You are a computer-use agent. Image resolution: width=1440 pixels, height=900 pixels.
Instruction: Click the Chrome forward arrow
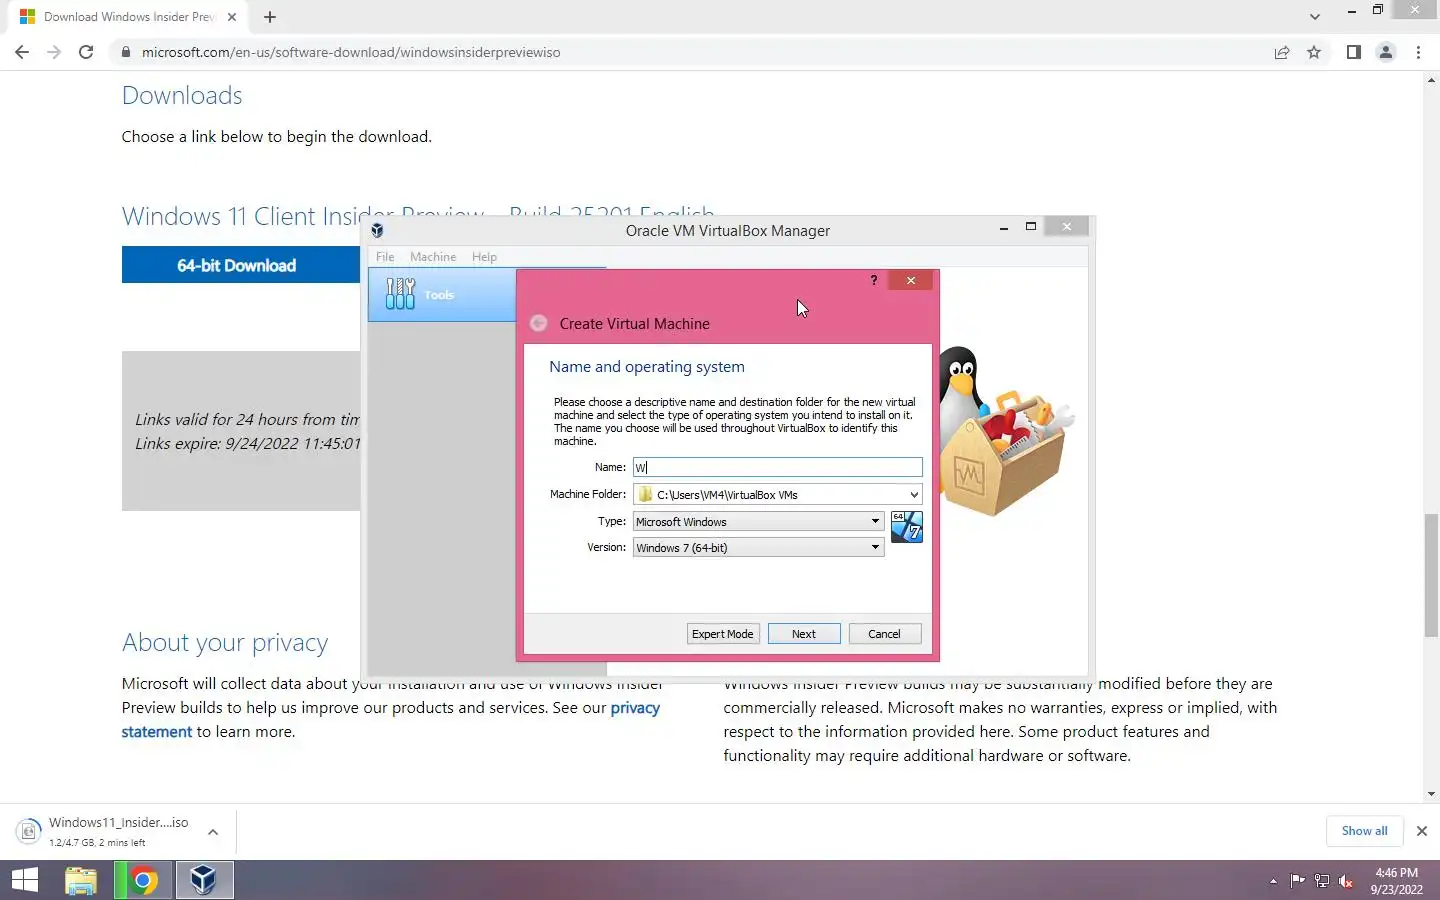tap(54, 52)
